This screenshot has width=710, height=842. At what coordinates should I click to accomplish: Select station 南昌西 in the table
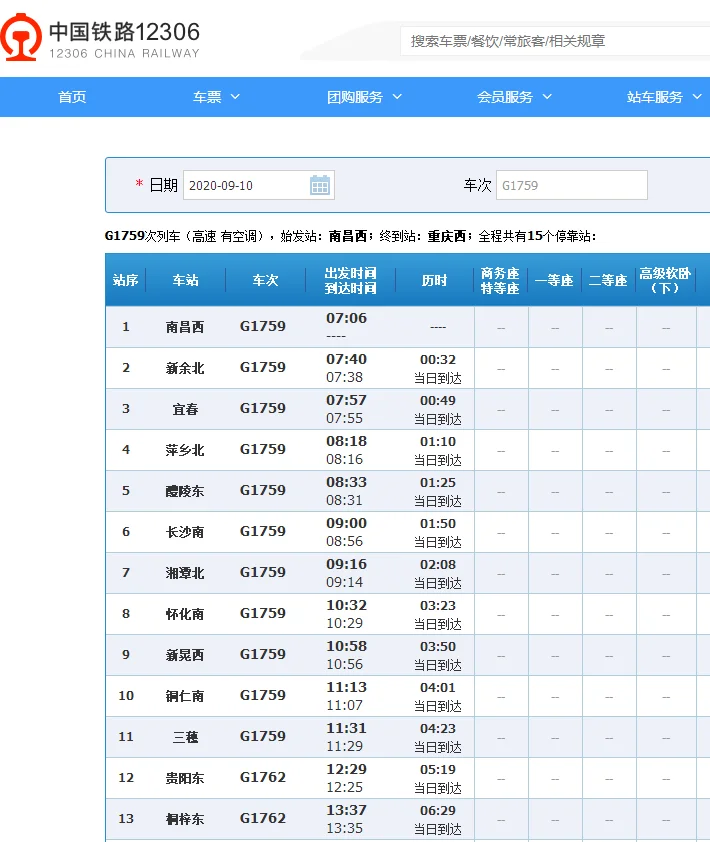click(x=185, y=327)
